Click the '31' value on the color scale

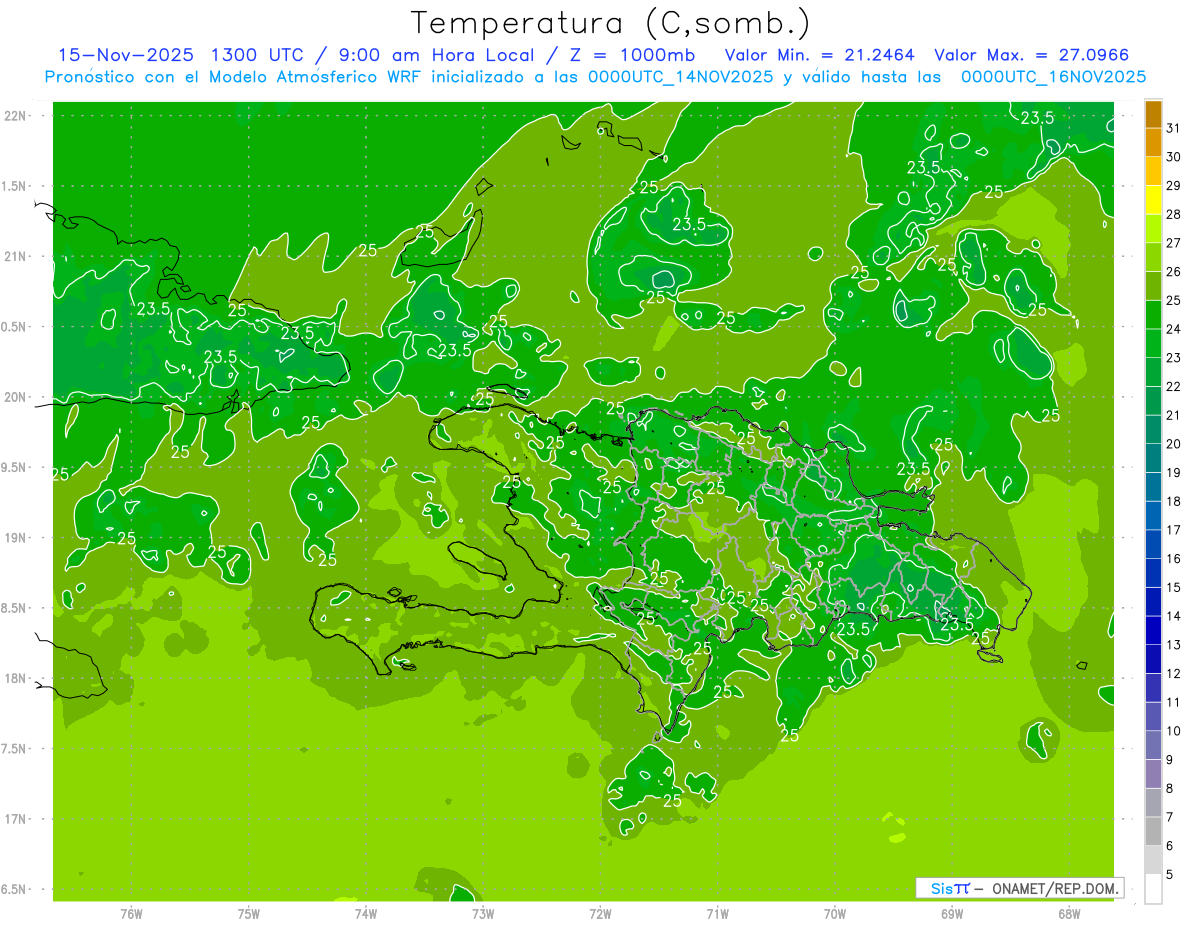coord(1174,128)
